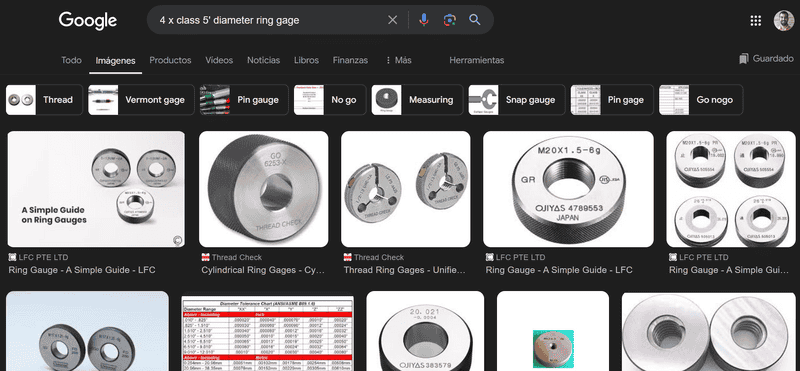This screenshot has height=371, width=800.
Task: Open the 20.021 OJIYAS 383579 gauge image
Action: pyautogui.click(x=425, y=331)
